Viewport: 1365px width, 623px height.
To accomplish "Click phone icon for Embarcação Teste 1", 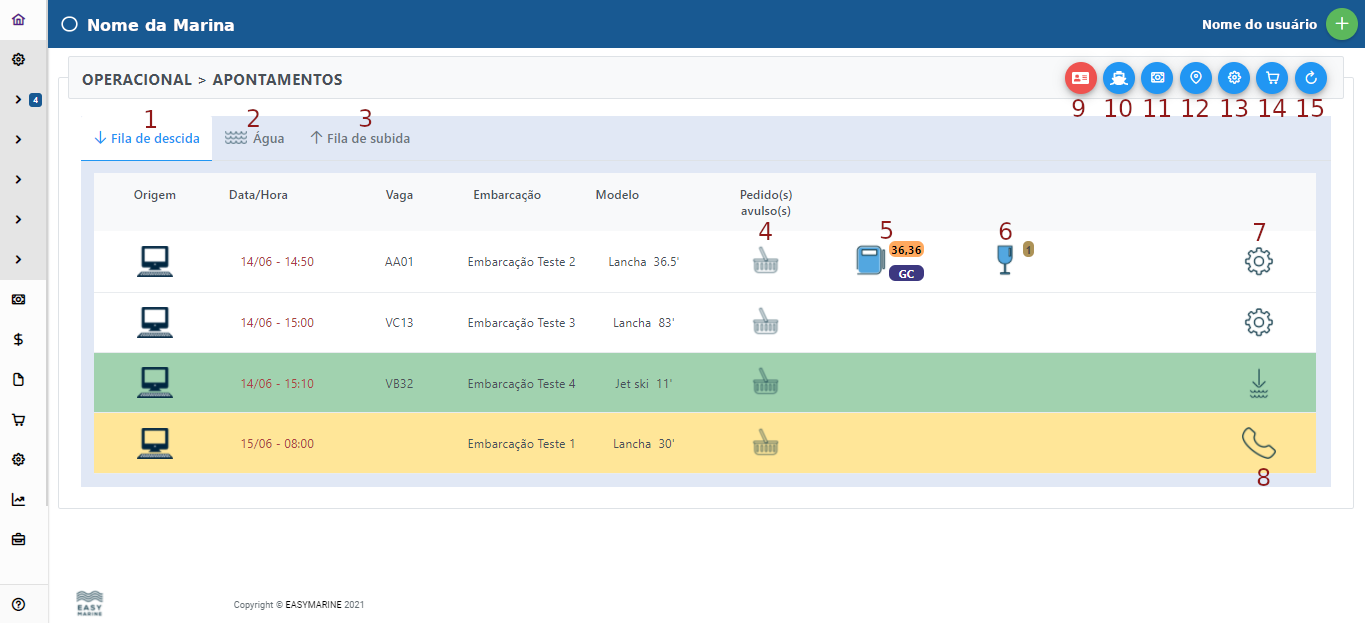I will pos(1258,443).
